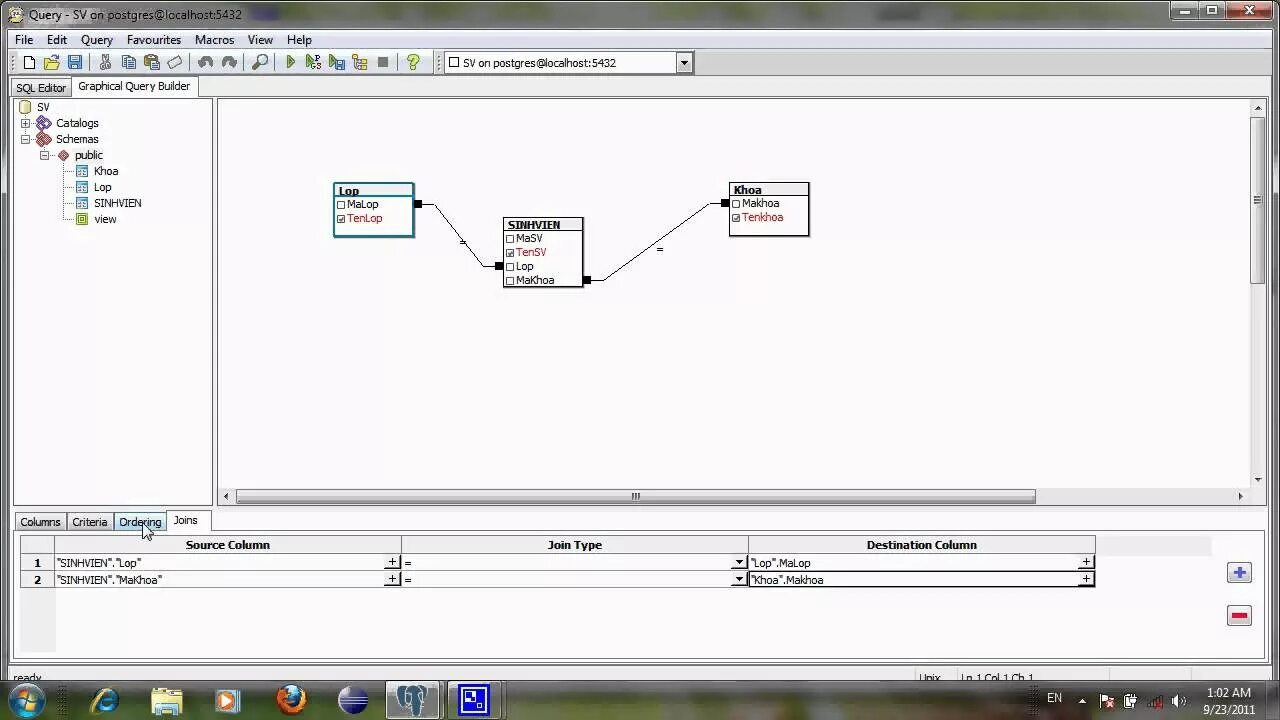Open Windows Explorer folder on the taskbar

167,700
